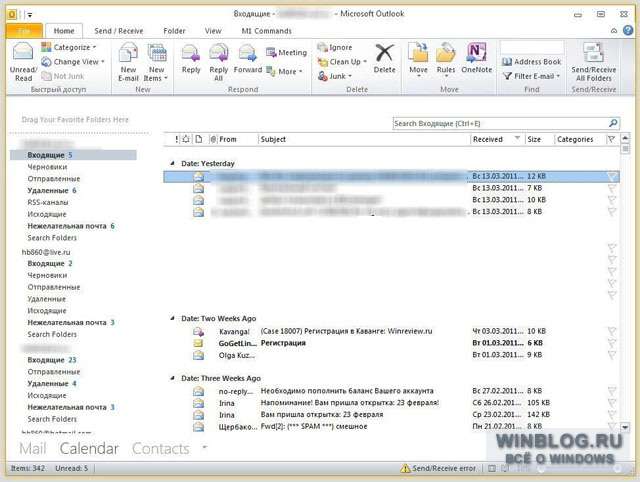The width and height of the screenshot is (640, 482).
Task: Click the Find a Contact field
Action: pyautogui.click(x=532, y=48)
